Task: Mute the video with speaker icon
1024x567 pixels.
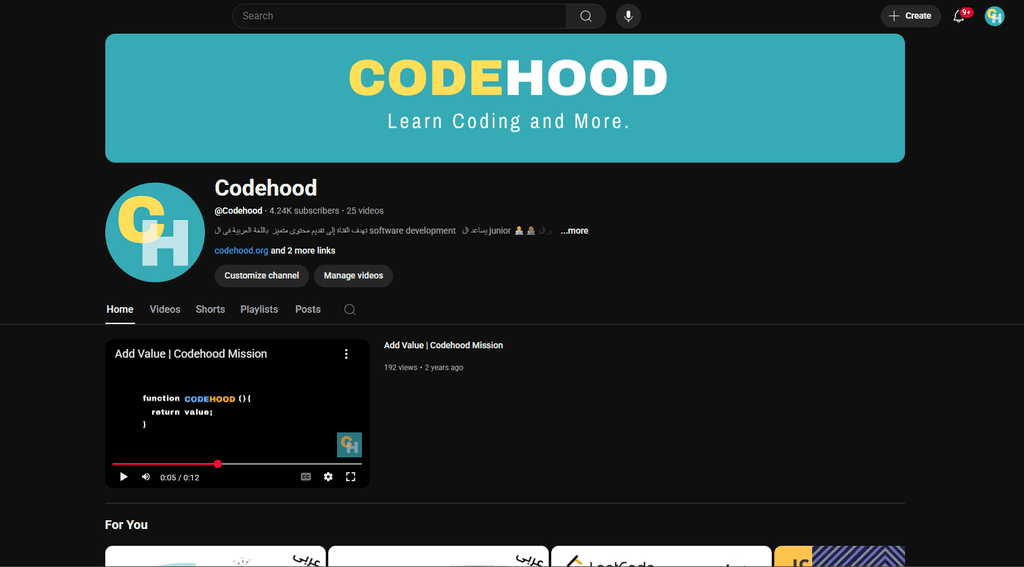Action: (146, 477)
